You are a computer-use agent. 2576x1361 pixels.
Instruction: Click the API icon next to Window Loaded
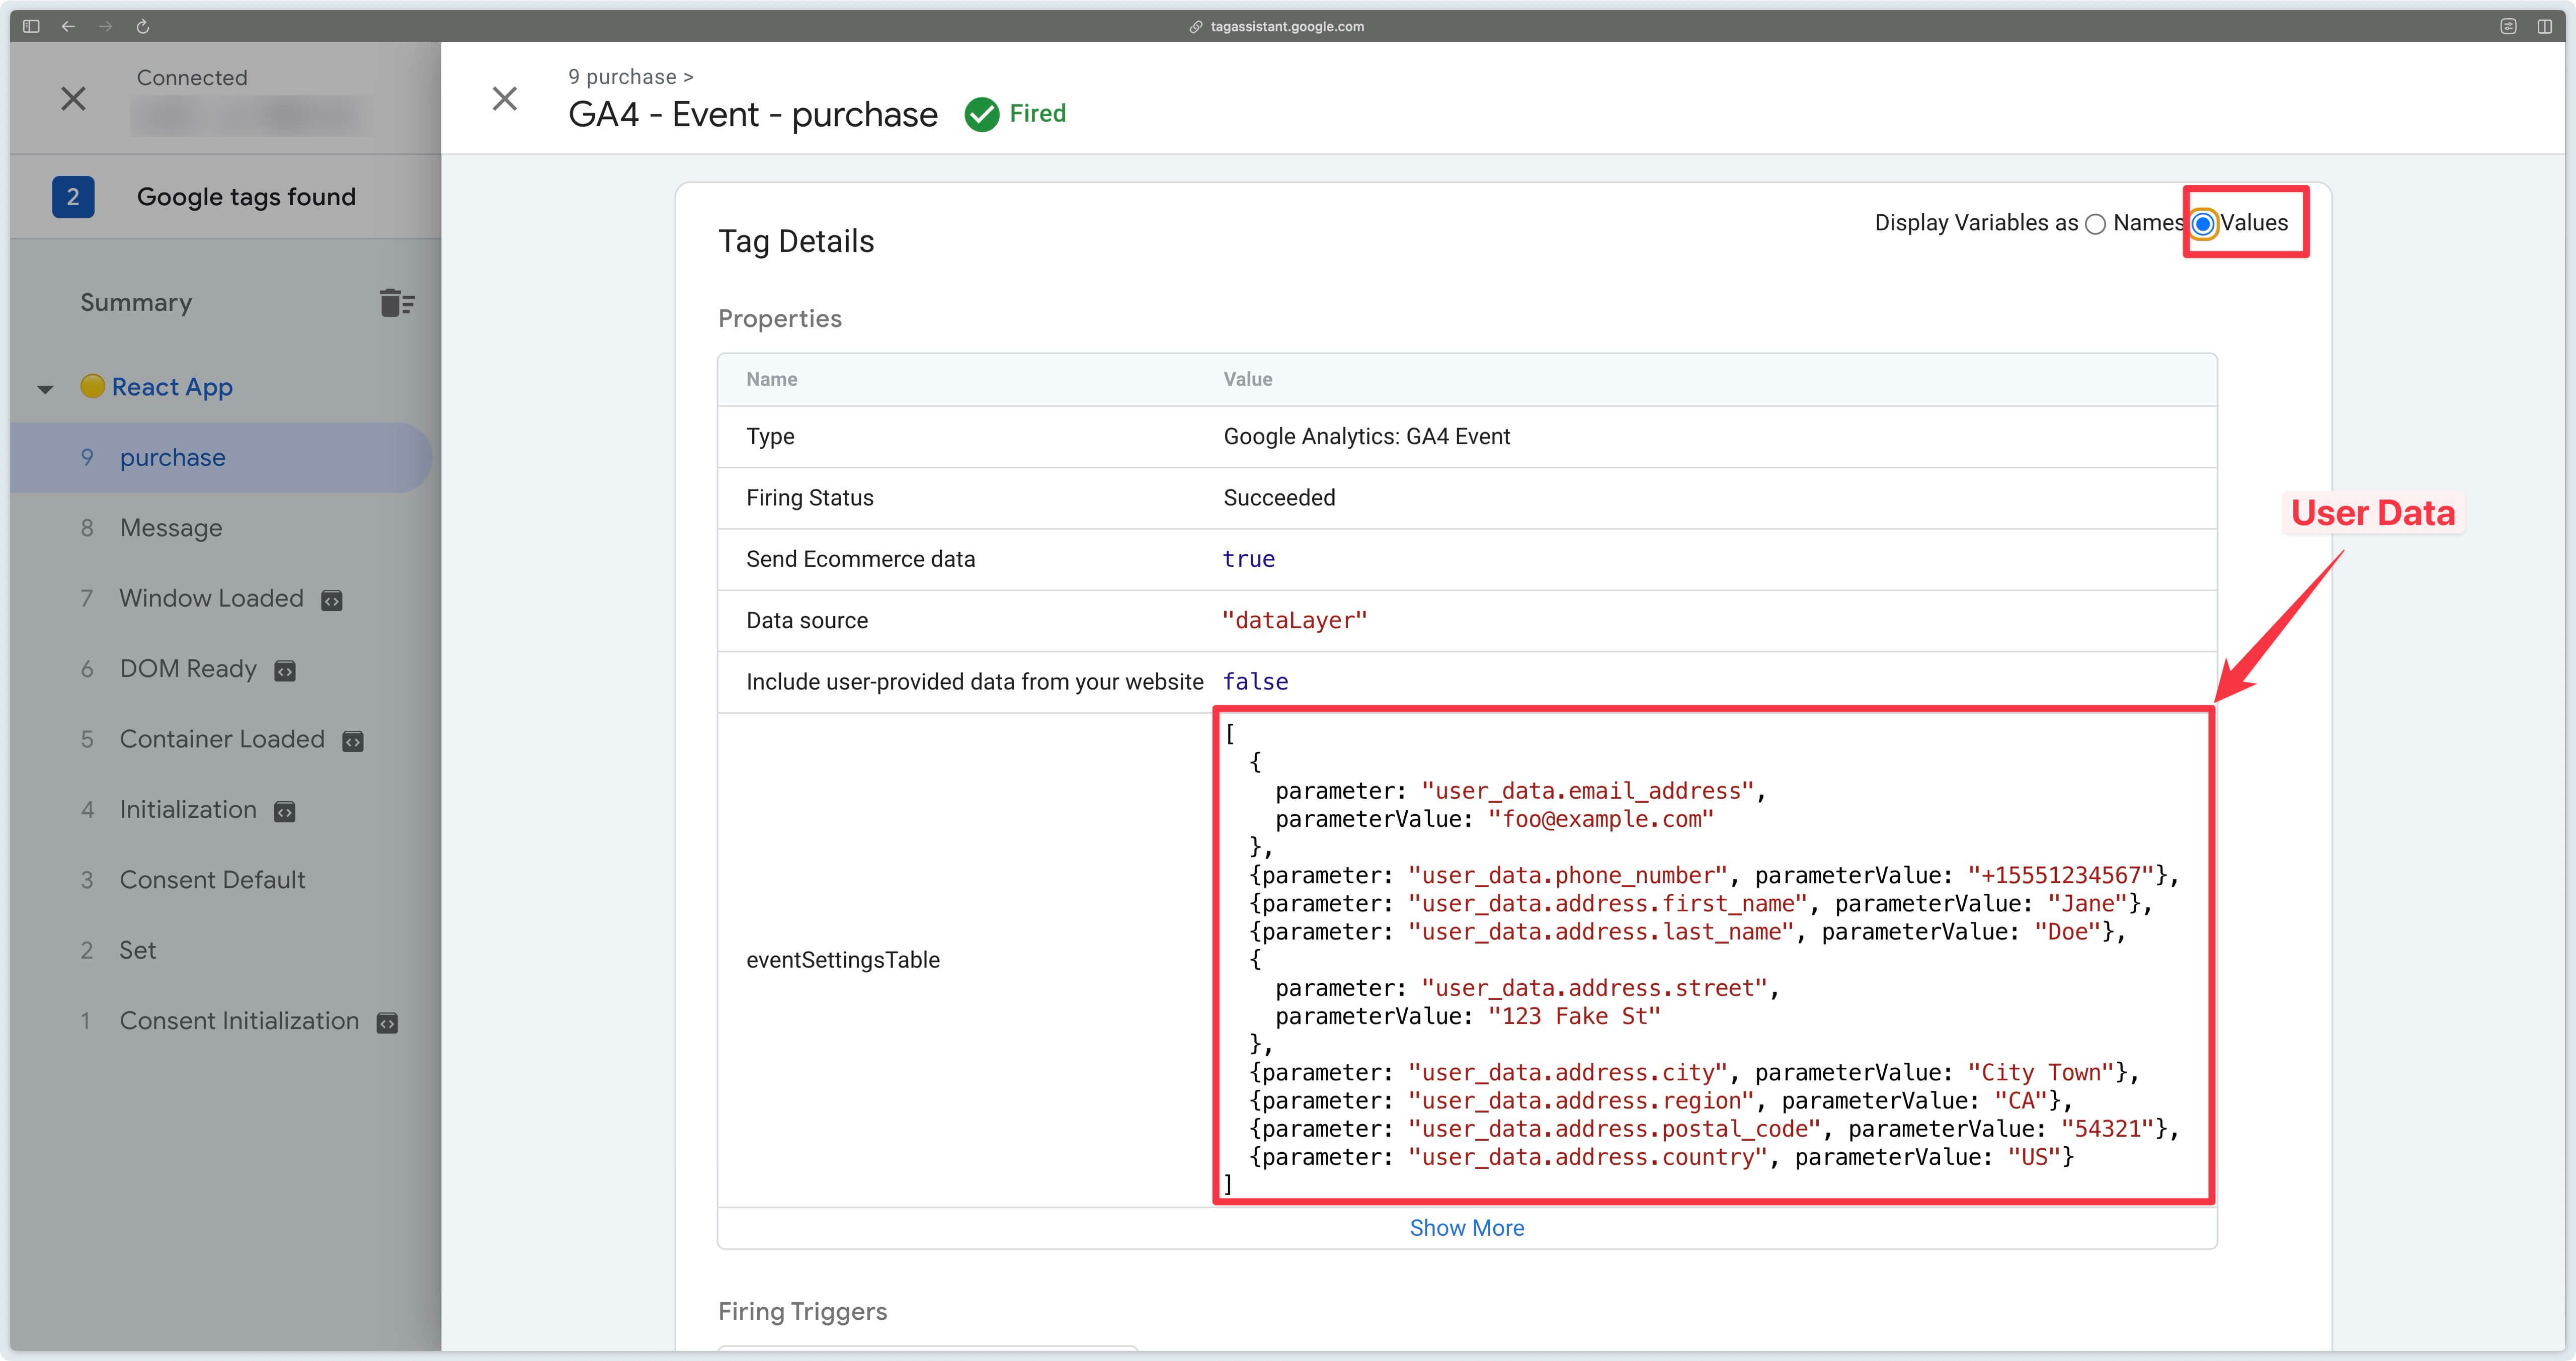click(x=332, y=600)
